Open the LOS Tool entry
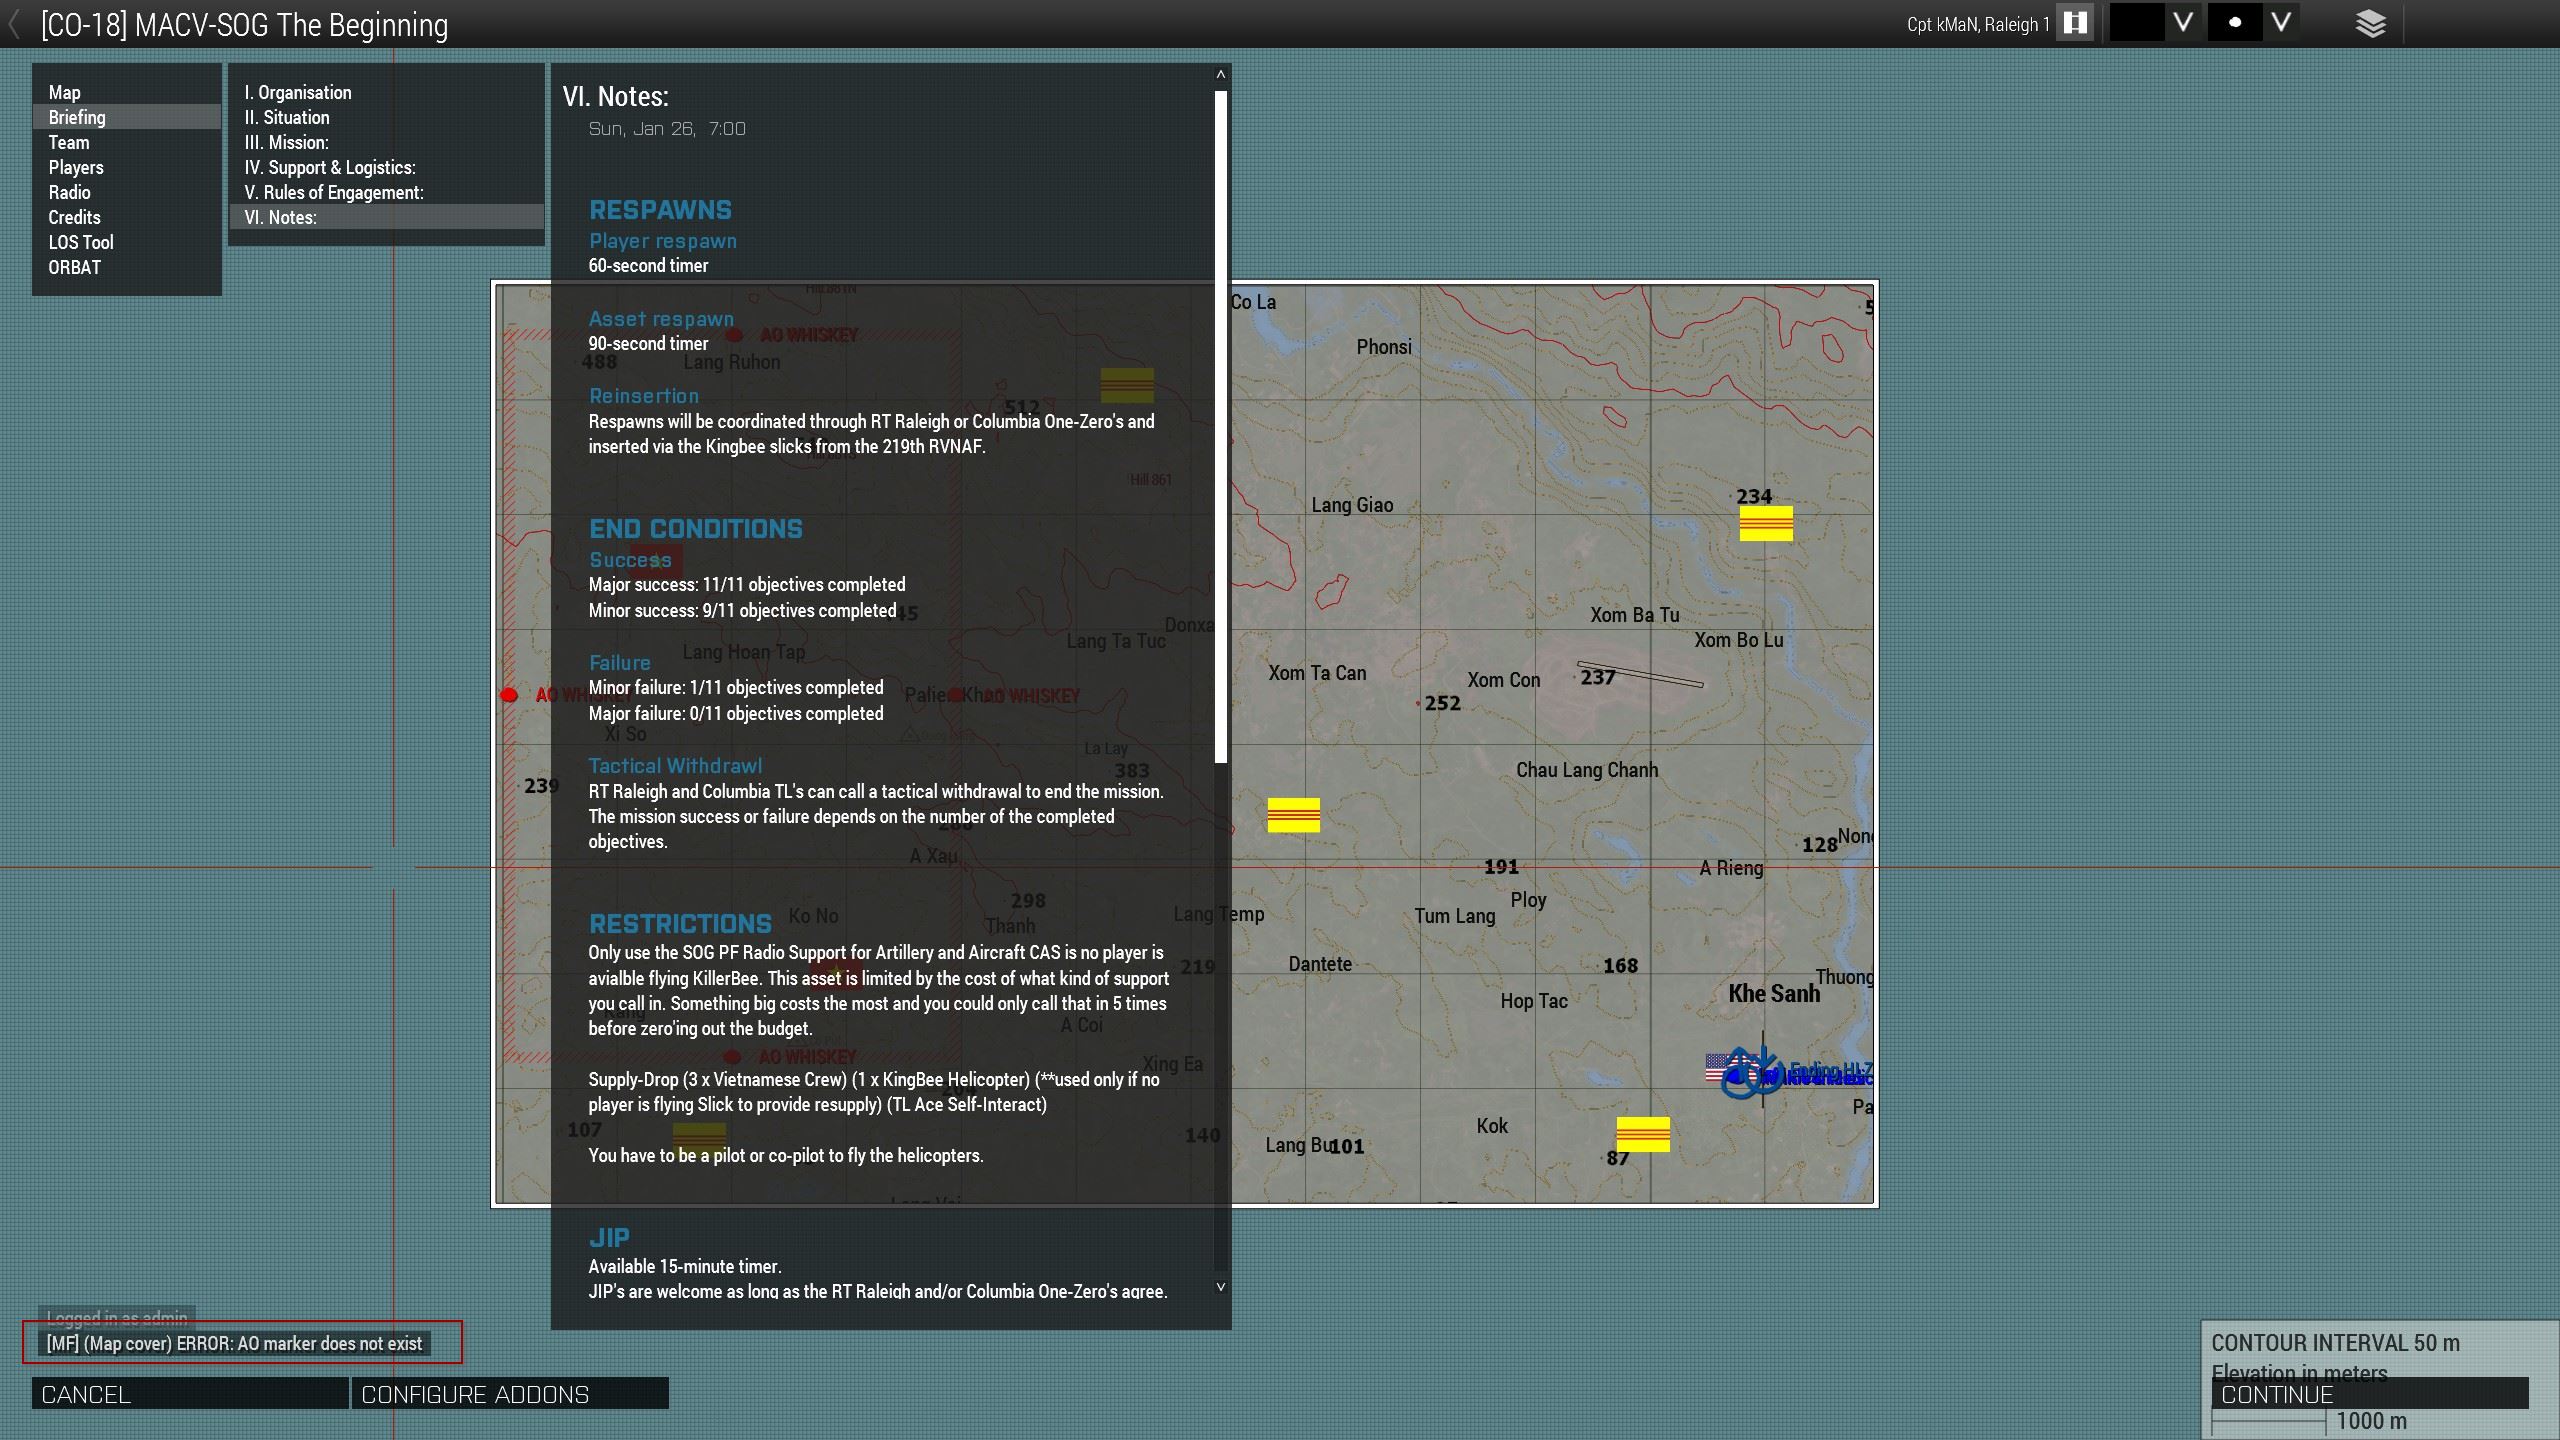This screenshot has width=2560, height=1440. coord(127,242)
